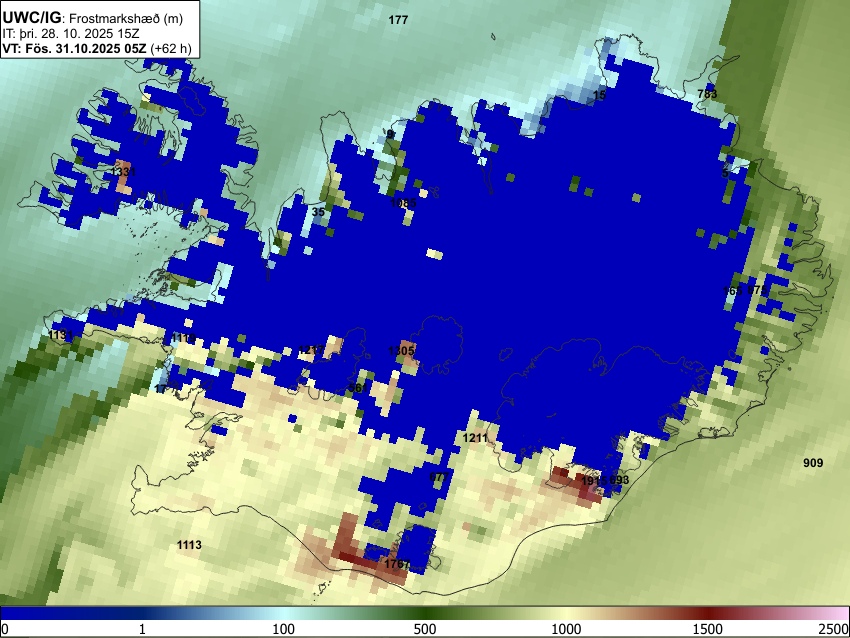
Task: Click the dark red 1500 region of the legend
Action: (708, 613)
